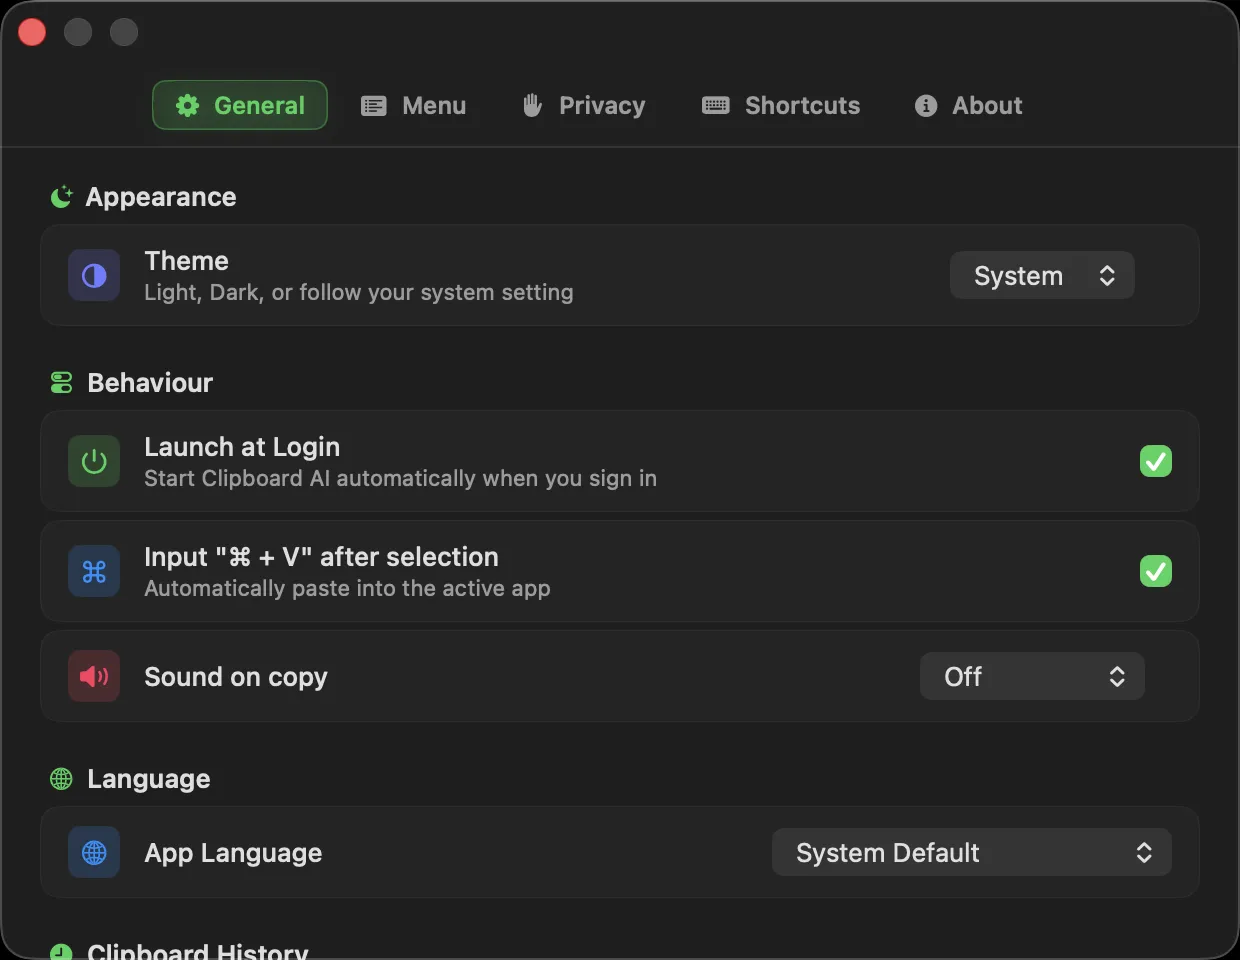Image resolution: width=1240 pixels, height=960 pixels.
Task: Open the About tab
Action: (x=968, y=105)
